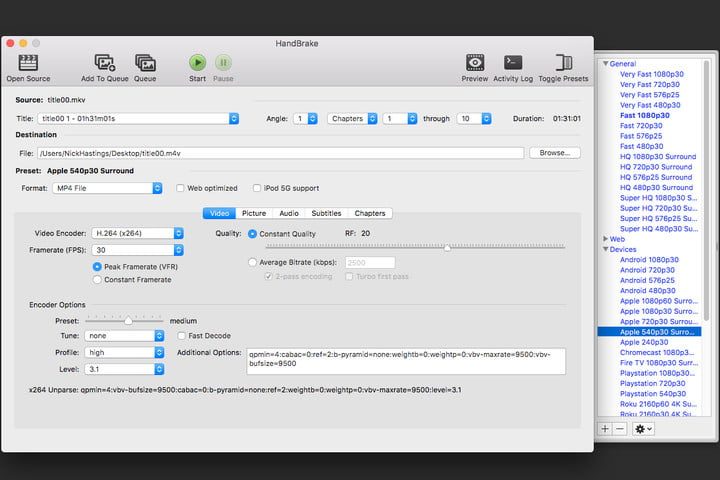The height and width of the screenshot is (480, 720).
Task: Select the Constant Framerate radio button
Action: [97, 279]
